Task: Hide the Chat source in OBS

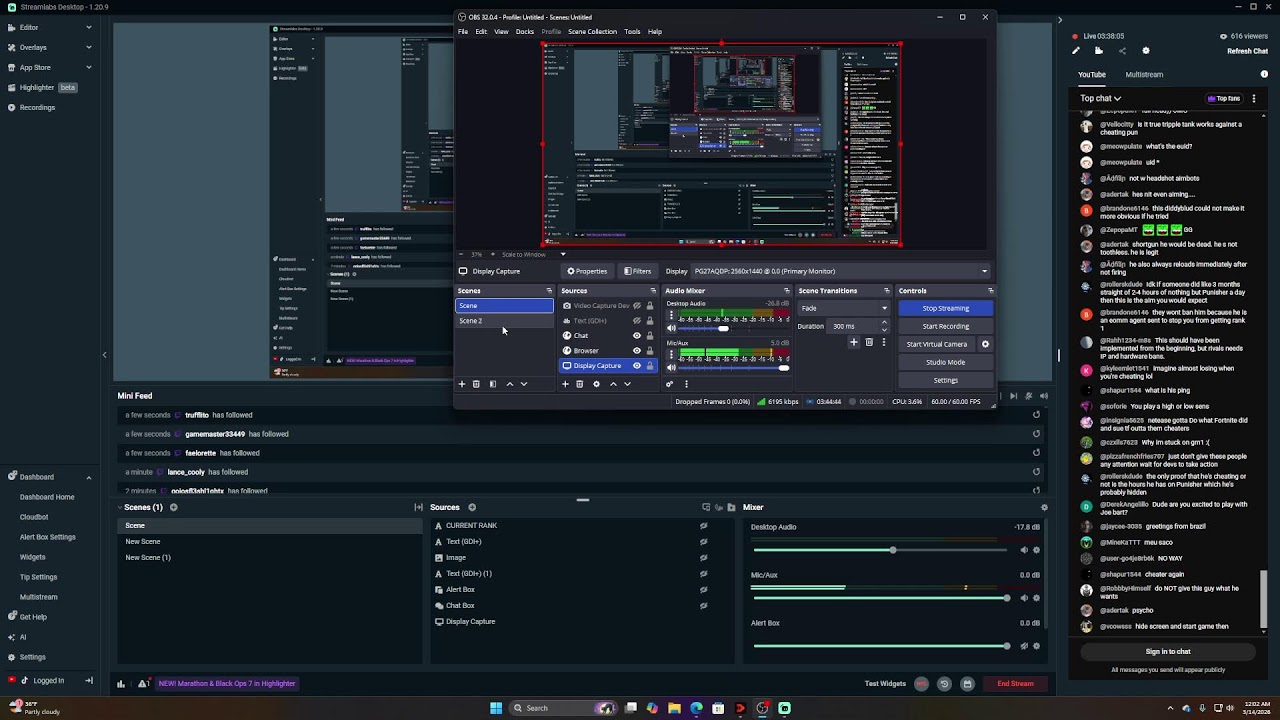Action: click(x=636, y=336)
